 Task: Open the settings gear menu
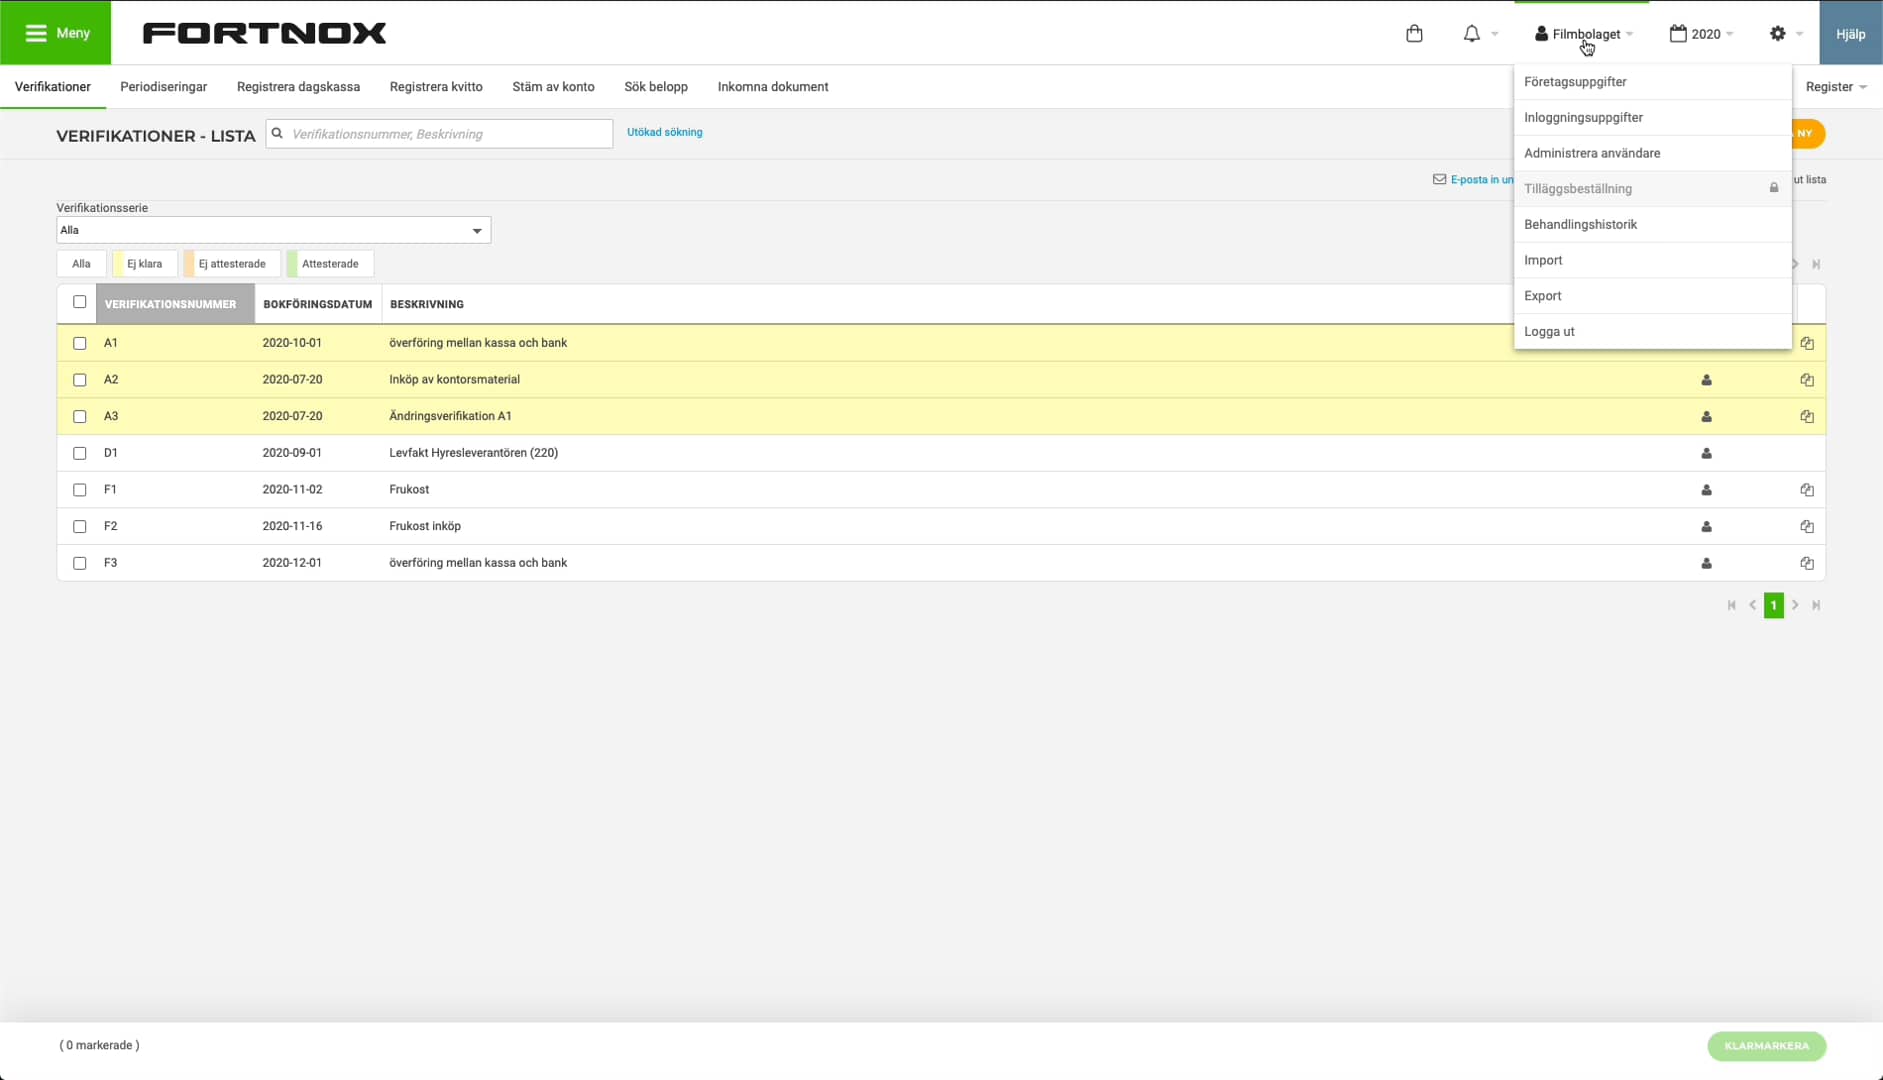coord(1778,34)
